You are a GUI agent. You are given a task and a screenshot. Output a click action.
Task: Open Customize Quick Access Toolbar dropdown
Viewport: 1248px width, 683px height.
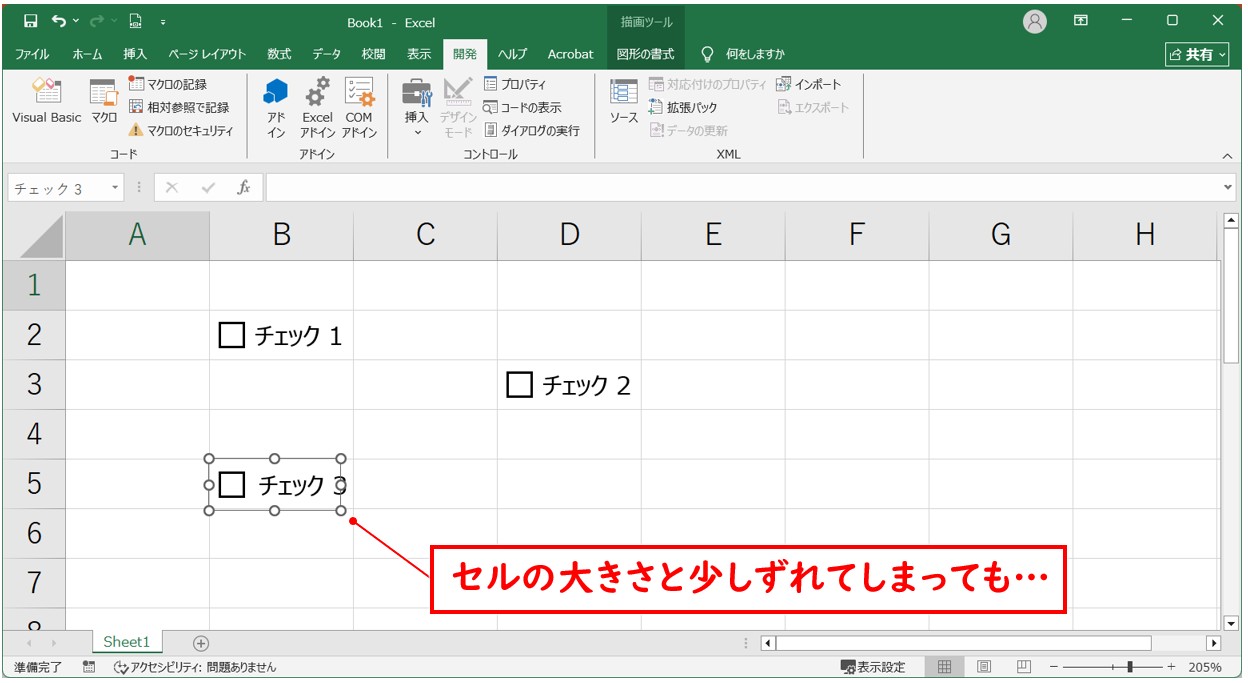[x=163, y=21]
